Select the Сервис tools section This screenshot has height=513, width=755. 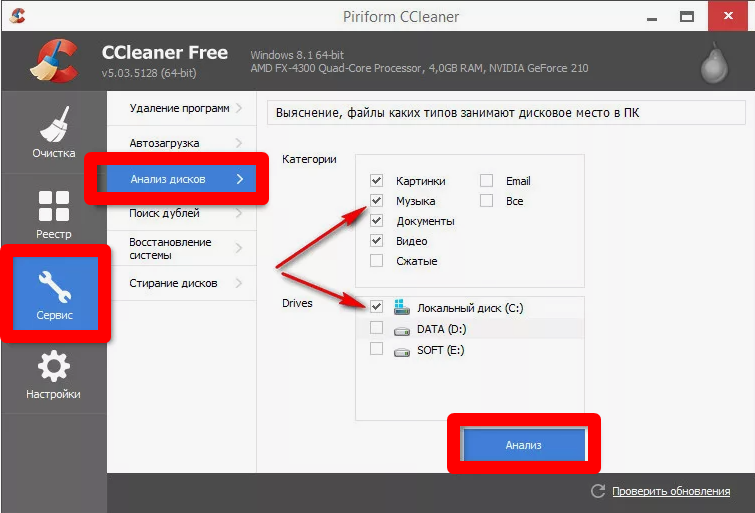tap(55, 293)
